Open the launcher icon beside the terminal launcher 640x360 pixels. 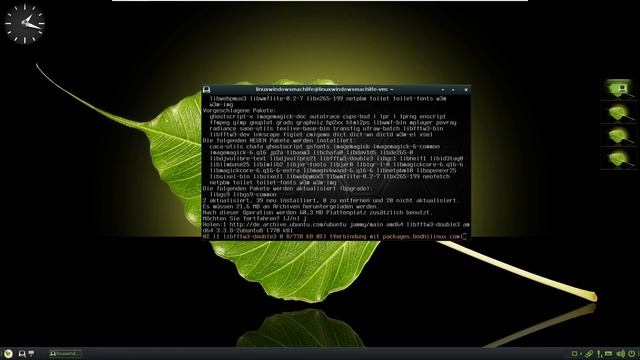[x=31, y=353]
